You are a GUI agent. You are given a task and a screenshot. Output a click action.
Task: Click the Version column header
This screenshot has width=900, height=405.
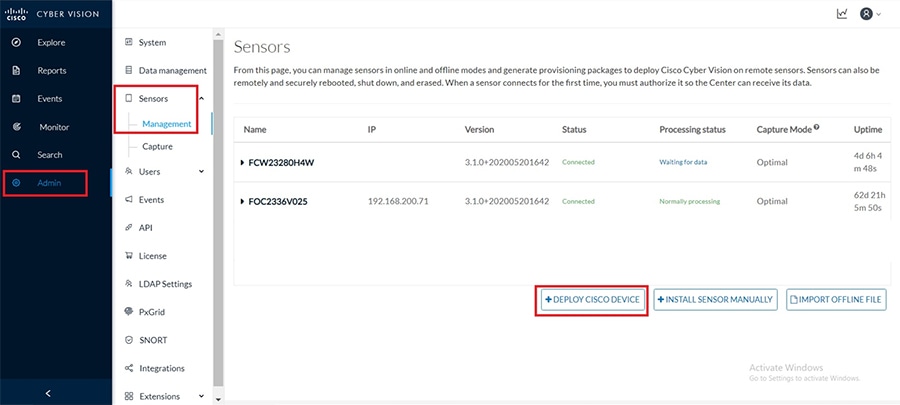click(479, 130)
